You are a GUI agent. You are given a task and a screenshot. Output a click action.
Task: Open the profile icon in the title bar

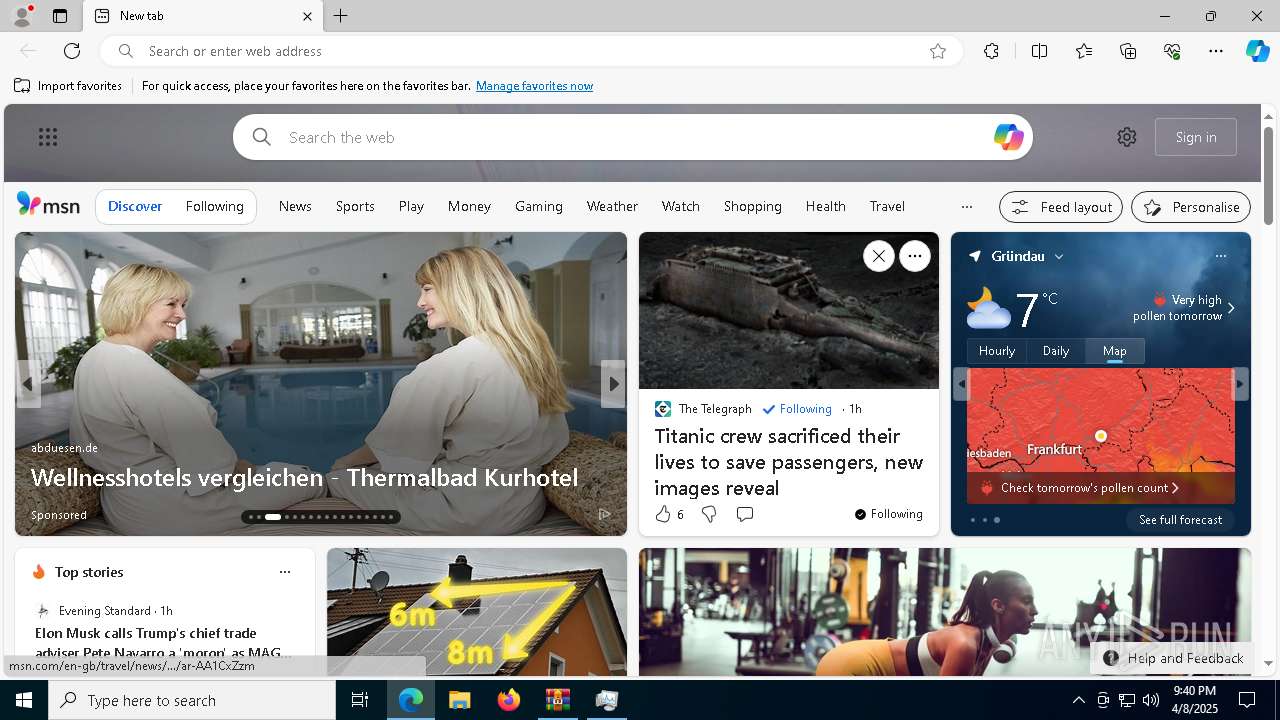21,16
